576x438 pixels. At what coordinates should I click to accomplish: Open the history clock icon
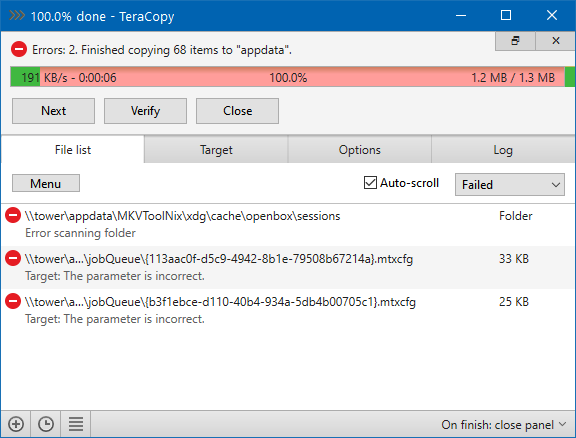pyautogui.click(x=46, y=424)
